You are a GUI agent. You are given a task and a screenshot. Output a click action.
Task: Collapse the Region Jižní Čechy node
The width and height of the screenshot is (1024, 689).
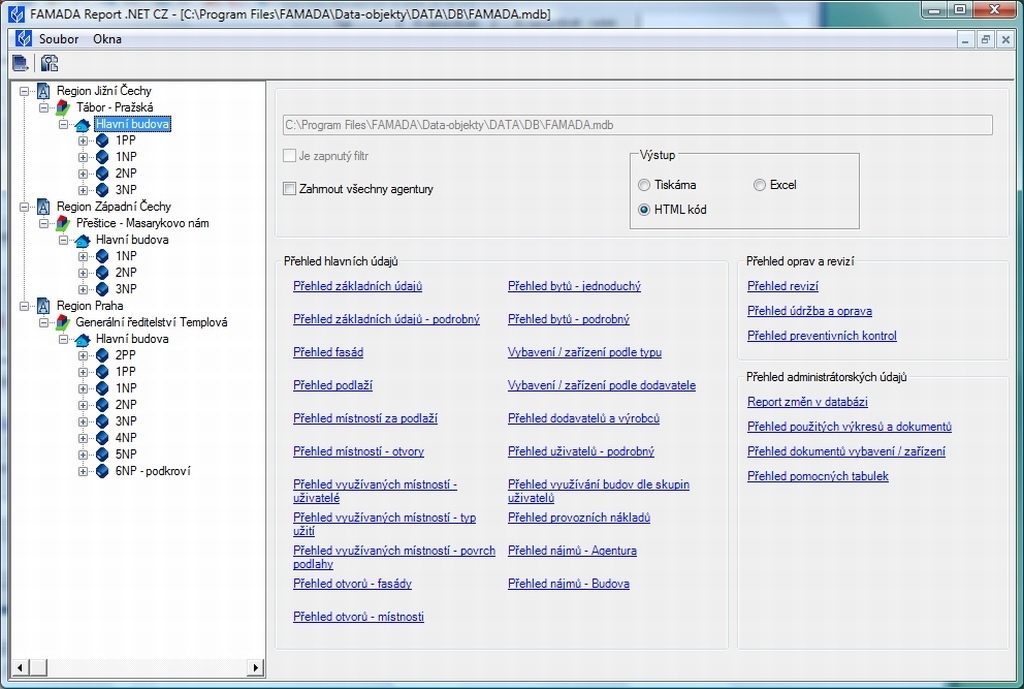(x=24, y=91)
